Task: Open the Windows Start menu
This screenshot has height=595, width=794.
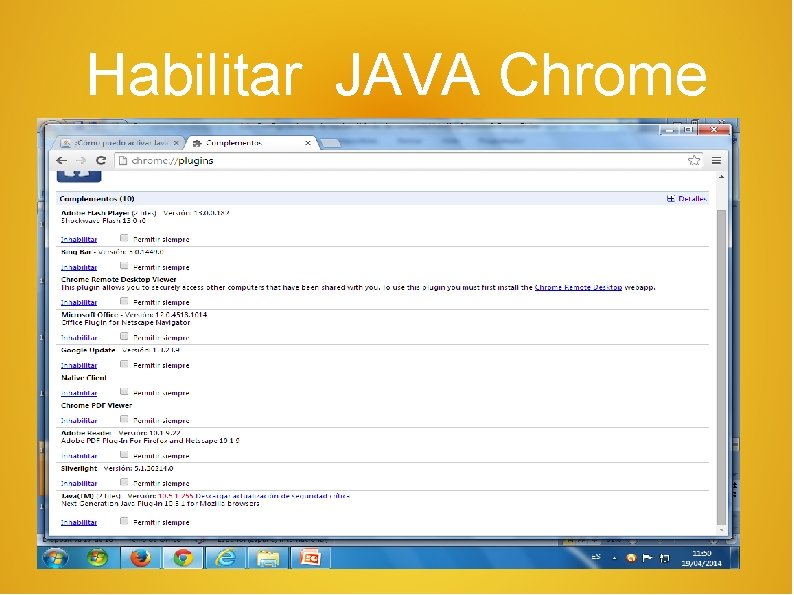Action: (x=56, y=558)
